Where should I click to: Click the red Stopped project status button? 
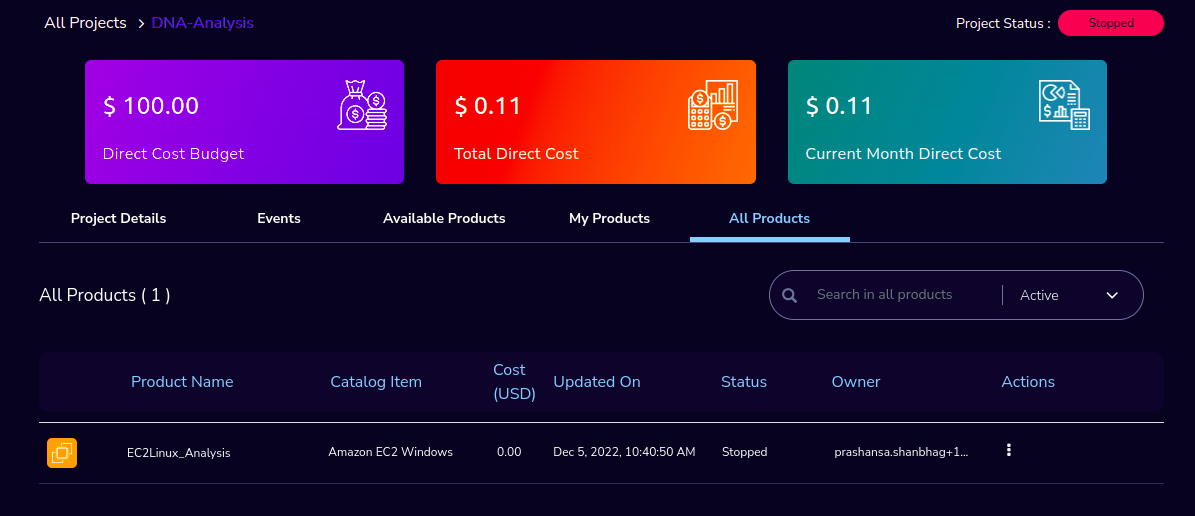click(1111, 23)
